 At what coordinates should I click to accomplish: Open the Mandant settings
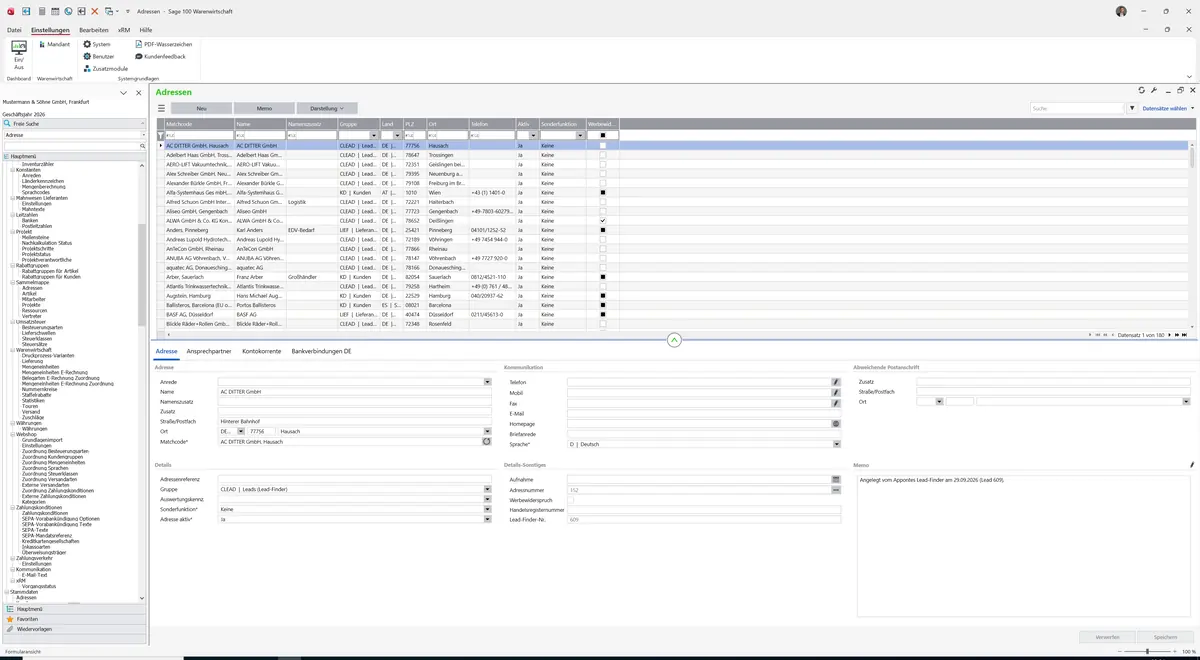pos(54,44)
